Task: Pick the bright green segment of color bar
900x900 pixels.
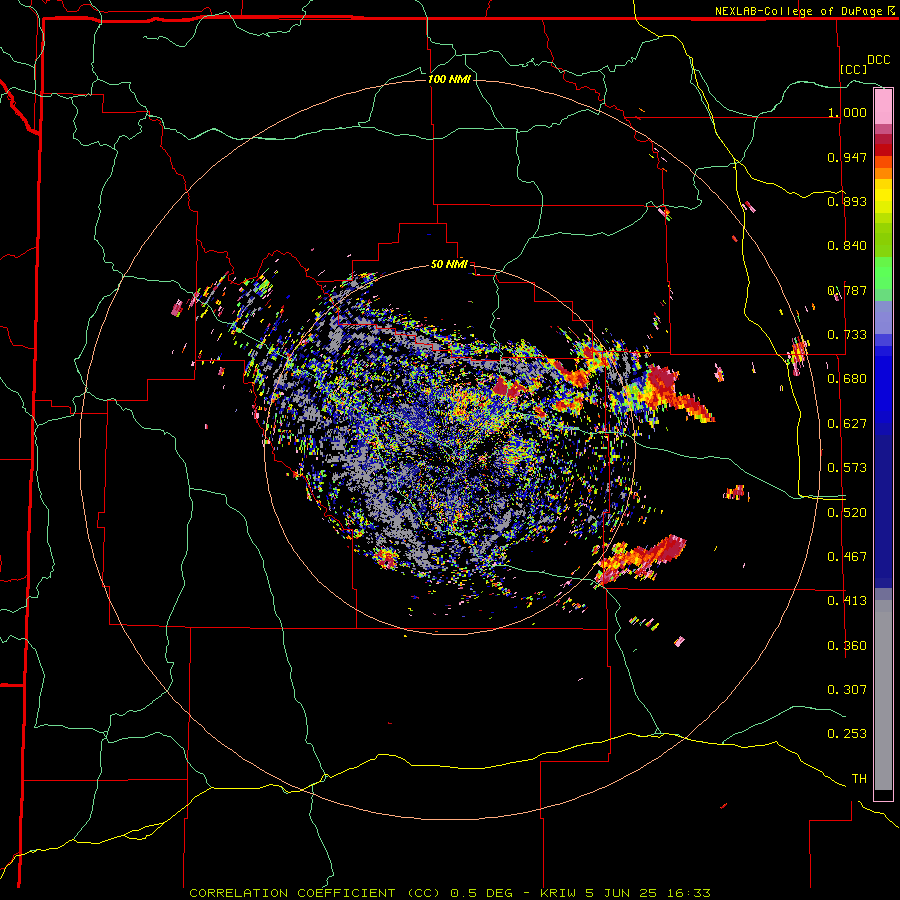Action: click(883, 273)
